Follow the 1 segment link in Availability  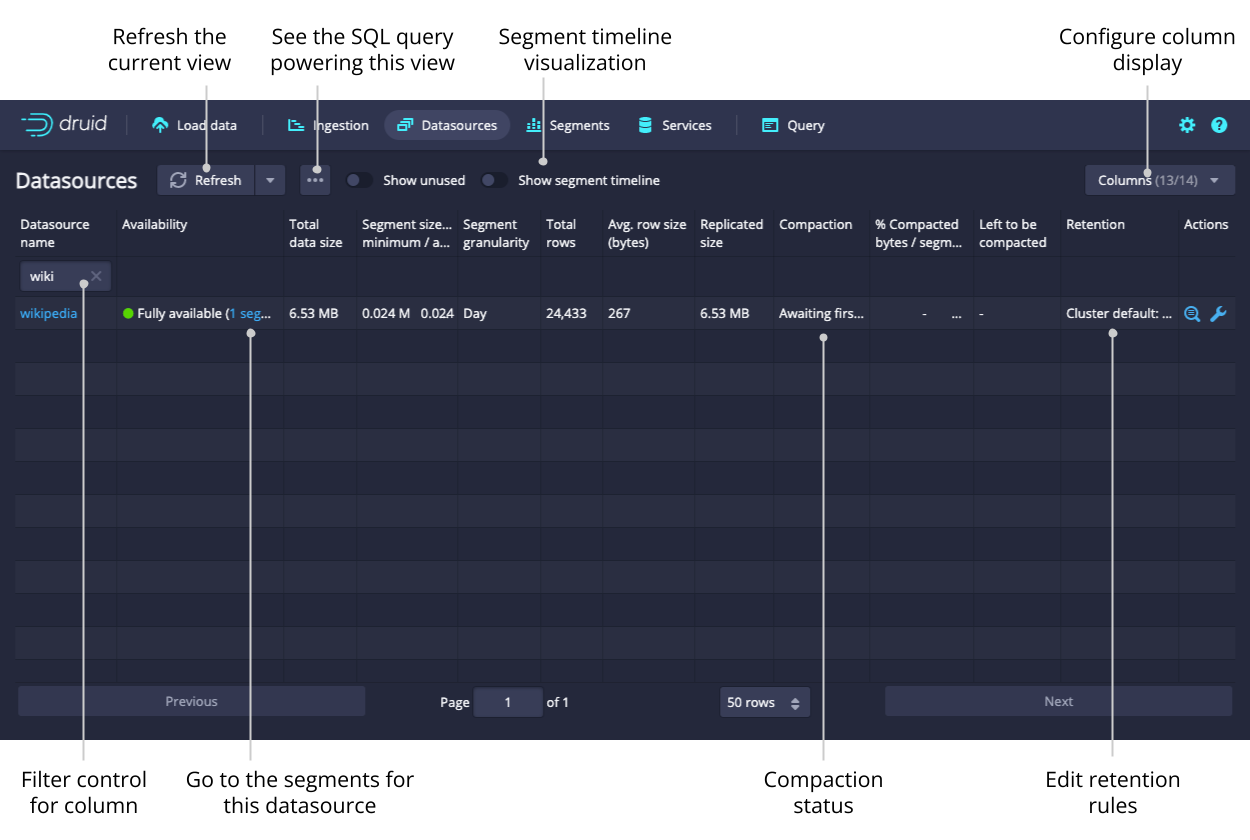tap(250, 314)
